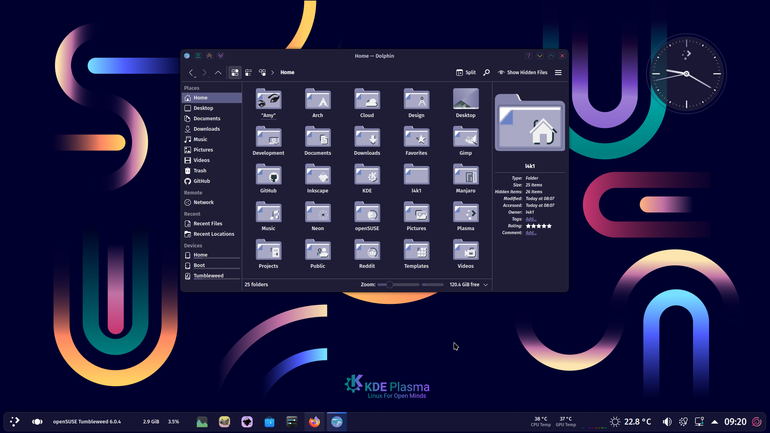The image size is (770, 433).
Task: Select the "Amy" folder
Action: pos(268,104)
